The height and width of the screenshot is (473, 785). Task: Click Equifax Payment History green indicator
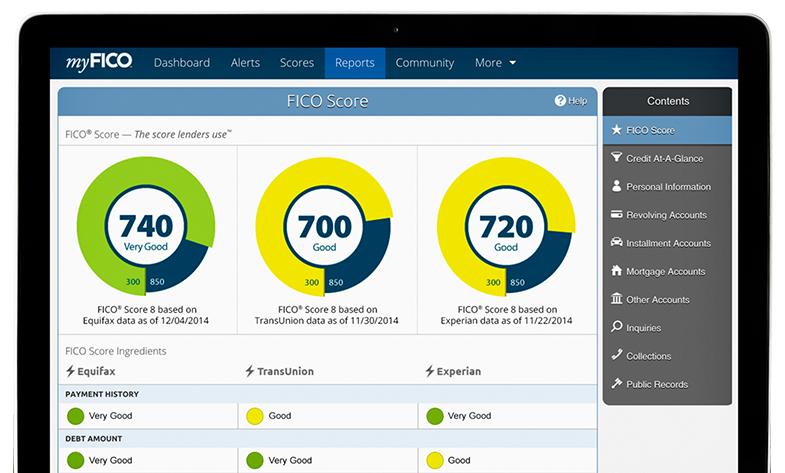(76, 416)
